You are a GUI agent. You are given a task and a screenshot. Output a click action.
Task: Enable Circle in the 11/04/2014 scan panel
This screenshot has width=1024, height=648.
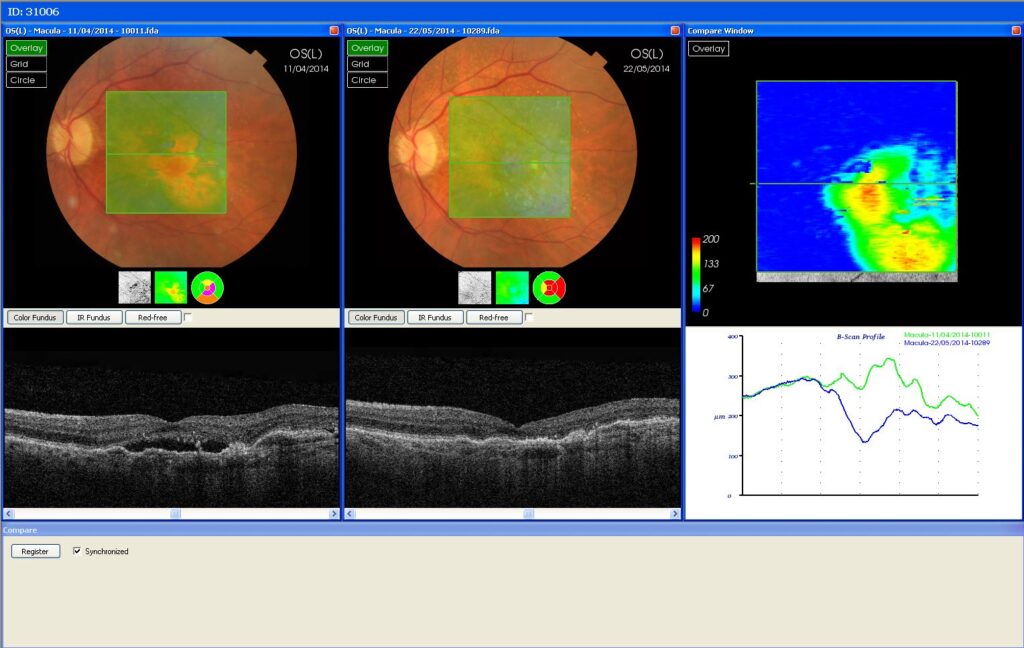[26, 80]
